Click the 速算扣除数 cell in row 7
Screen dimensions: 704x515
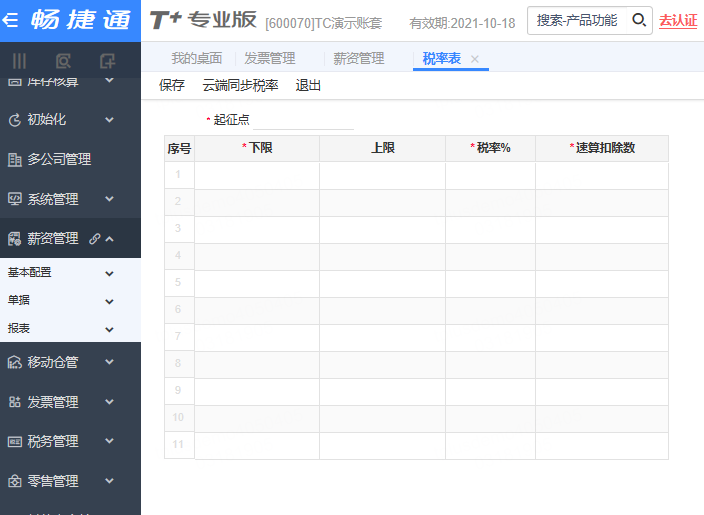602,338
